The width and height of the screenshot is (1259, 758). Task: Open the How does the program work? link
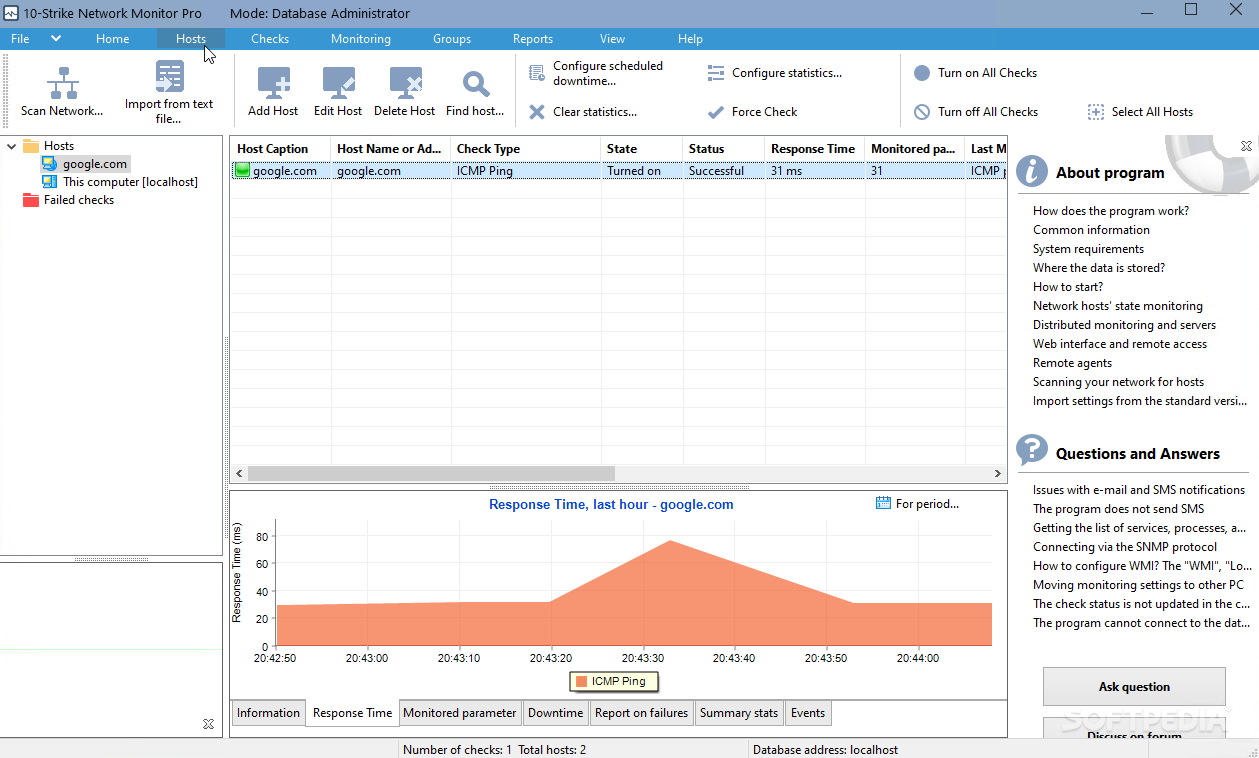click(1111, 211)
